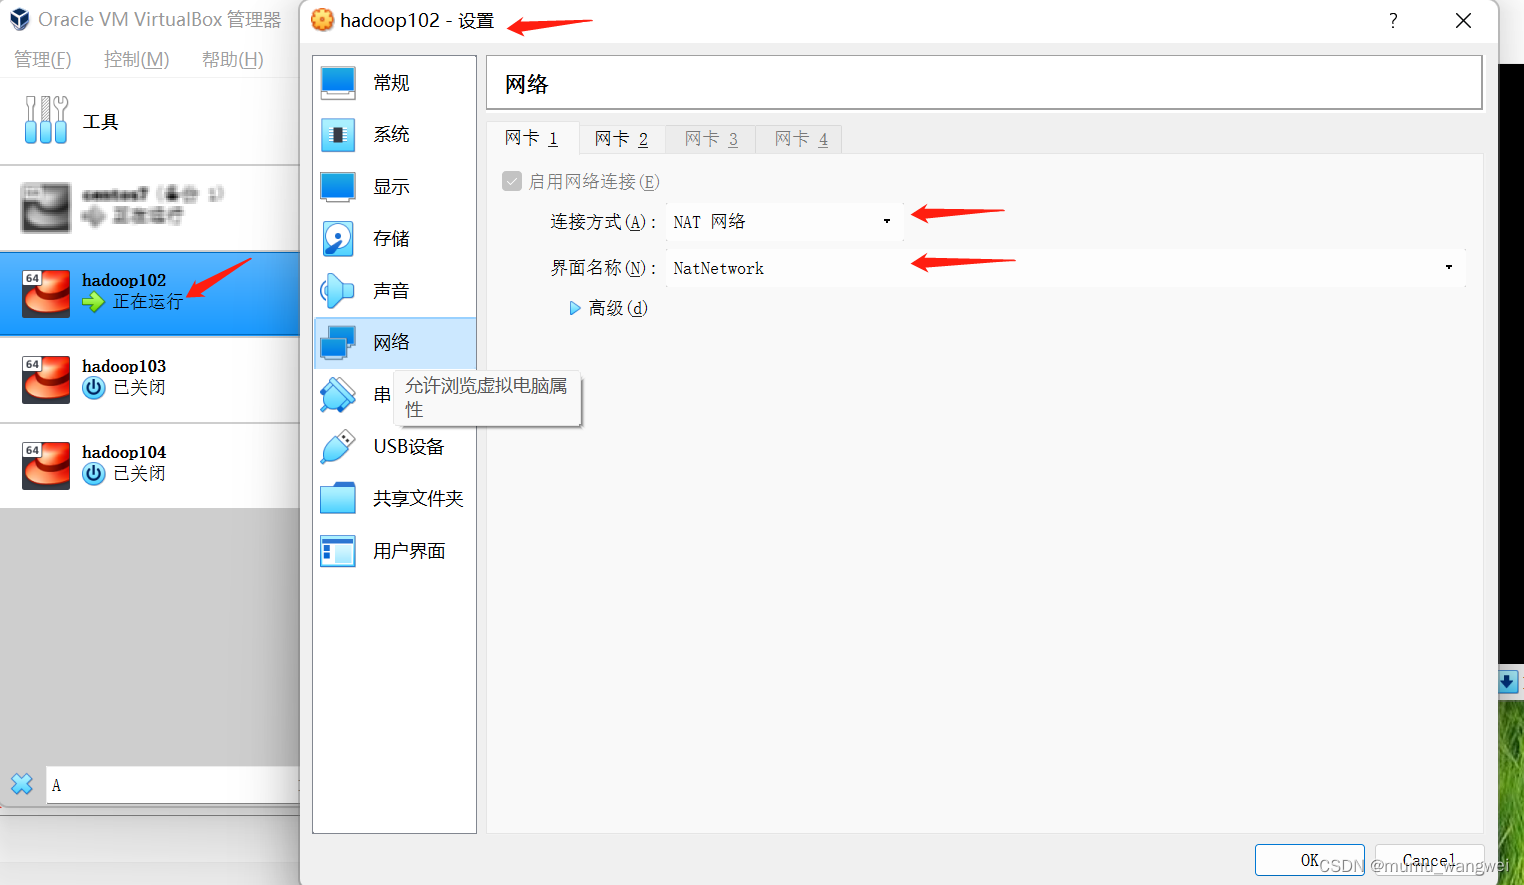1524x885 pixels.
Task: Toggle the 启用网络连接 checkbox
Action: click(512, 181)
